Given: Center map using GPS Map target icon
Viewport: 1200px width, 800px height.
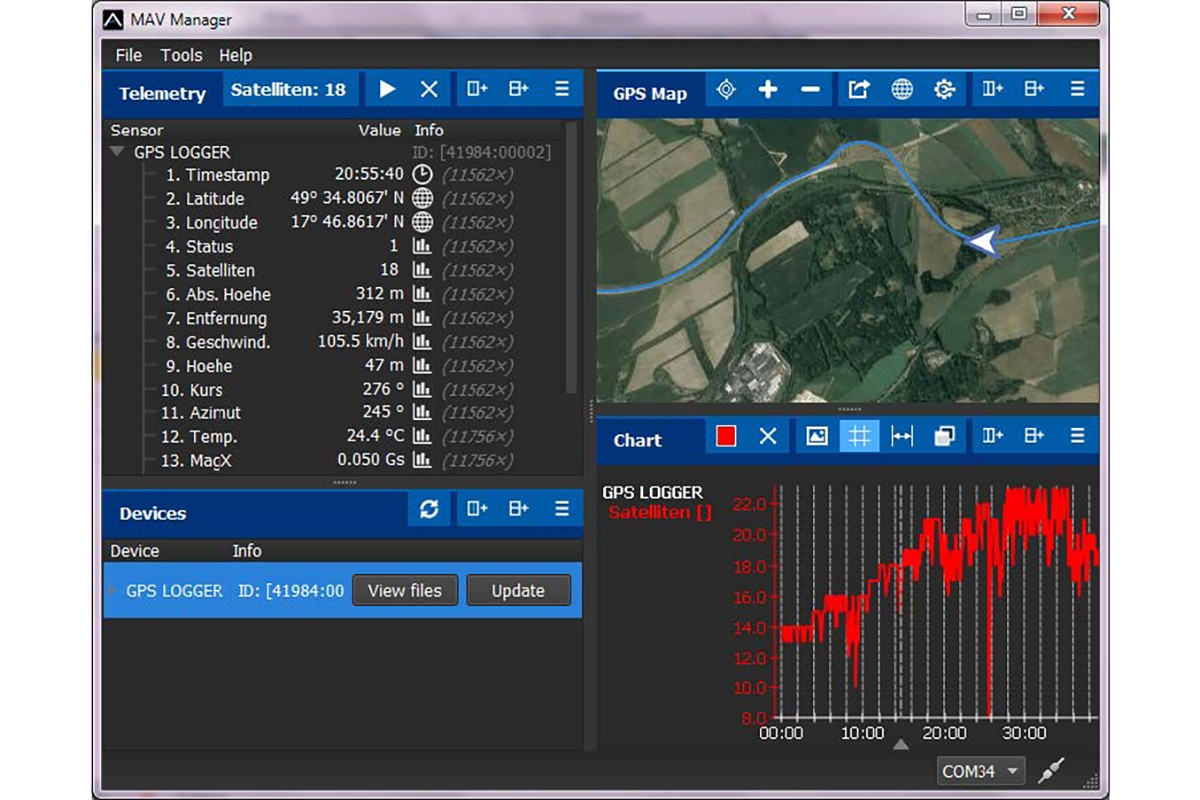Looking at the screenshot, I should tap(727, 90).
